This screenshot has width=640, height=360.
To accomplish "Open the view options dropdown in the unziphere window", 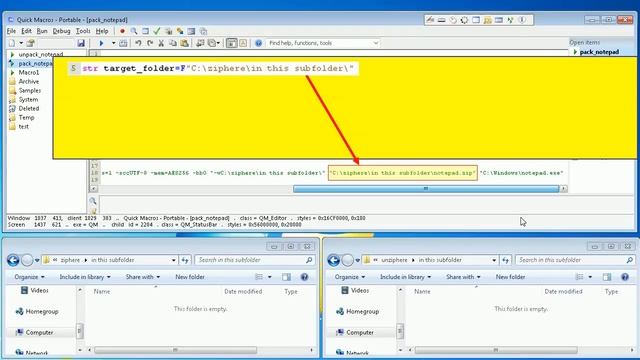I will point(590,277).
